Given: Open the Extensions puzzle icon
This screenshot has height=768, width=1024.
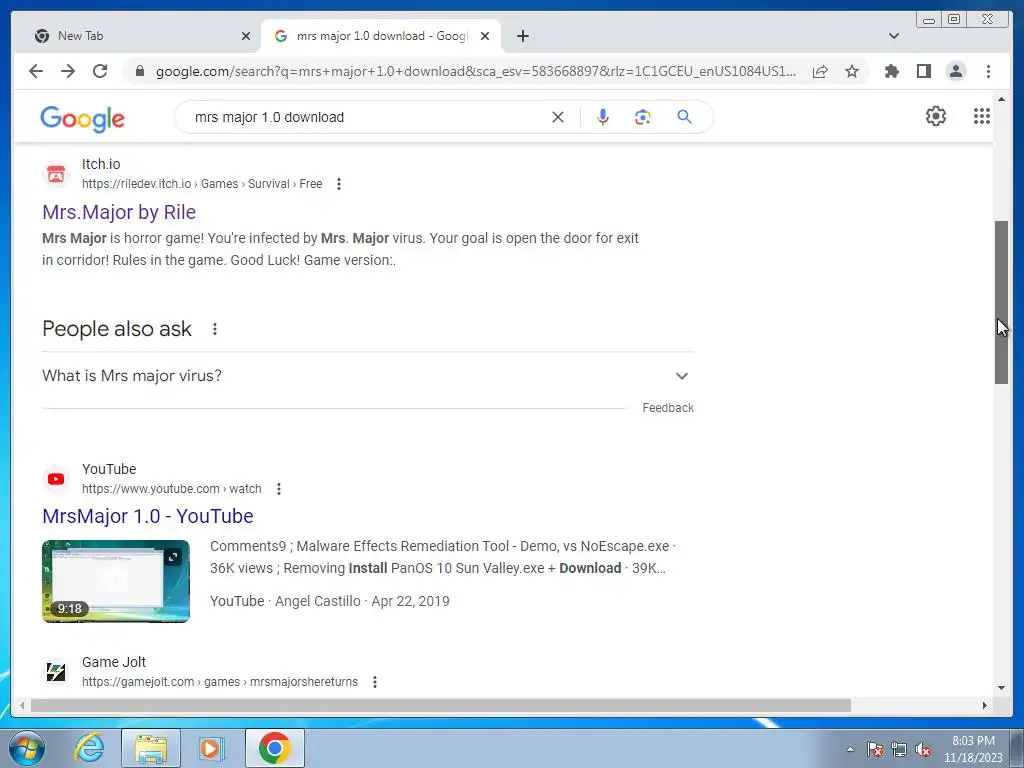Looking at the screenshot, I should pyautogui.click(x=891, y=71).
